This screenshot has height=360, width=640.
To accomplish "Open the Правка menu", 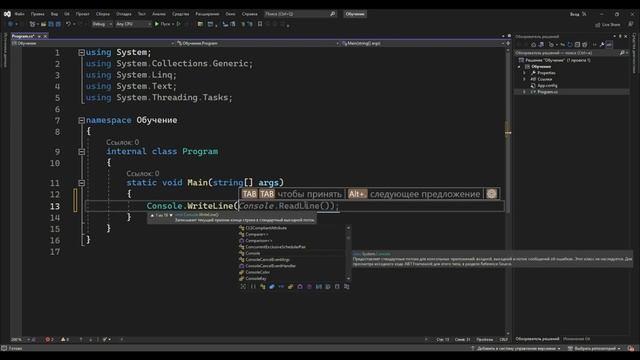I will tap(38, 14).
